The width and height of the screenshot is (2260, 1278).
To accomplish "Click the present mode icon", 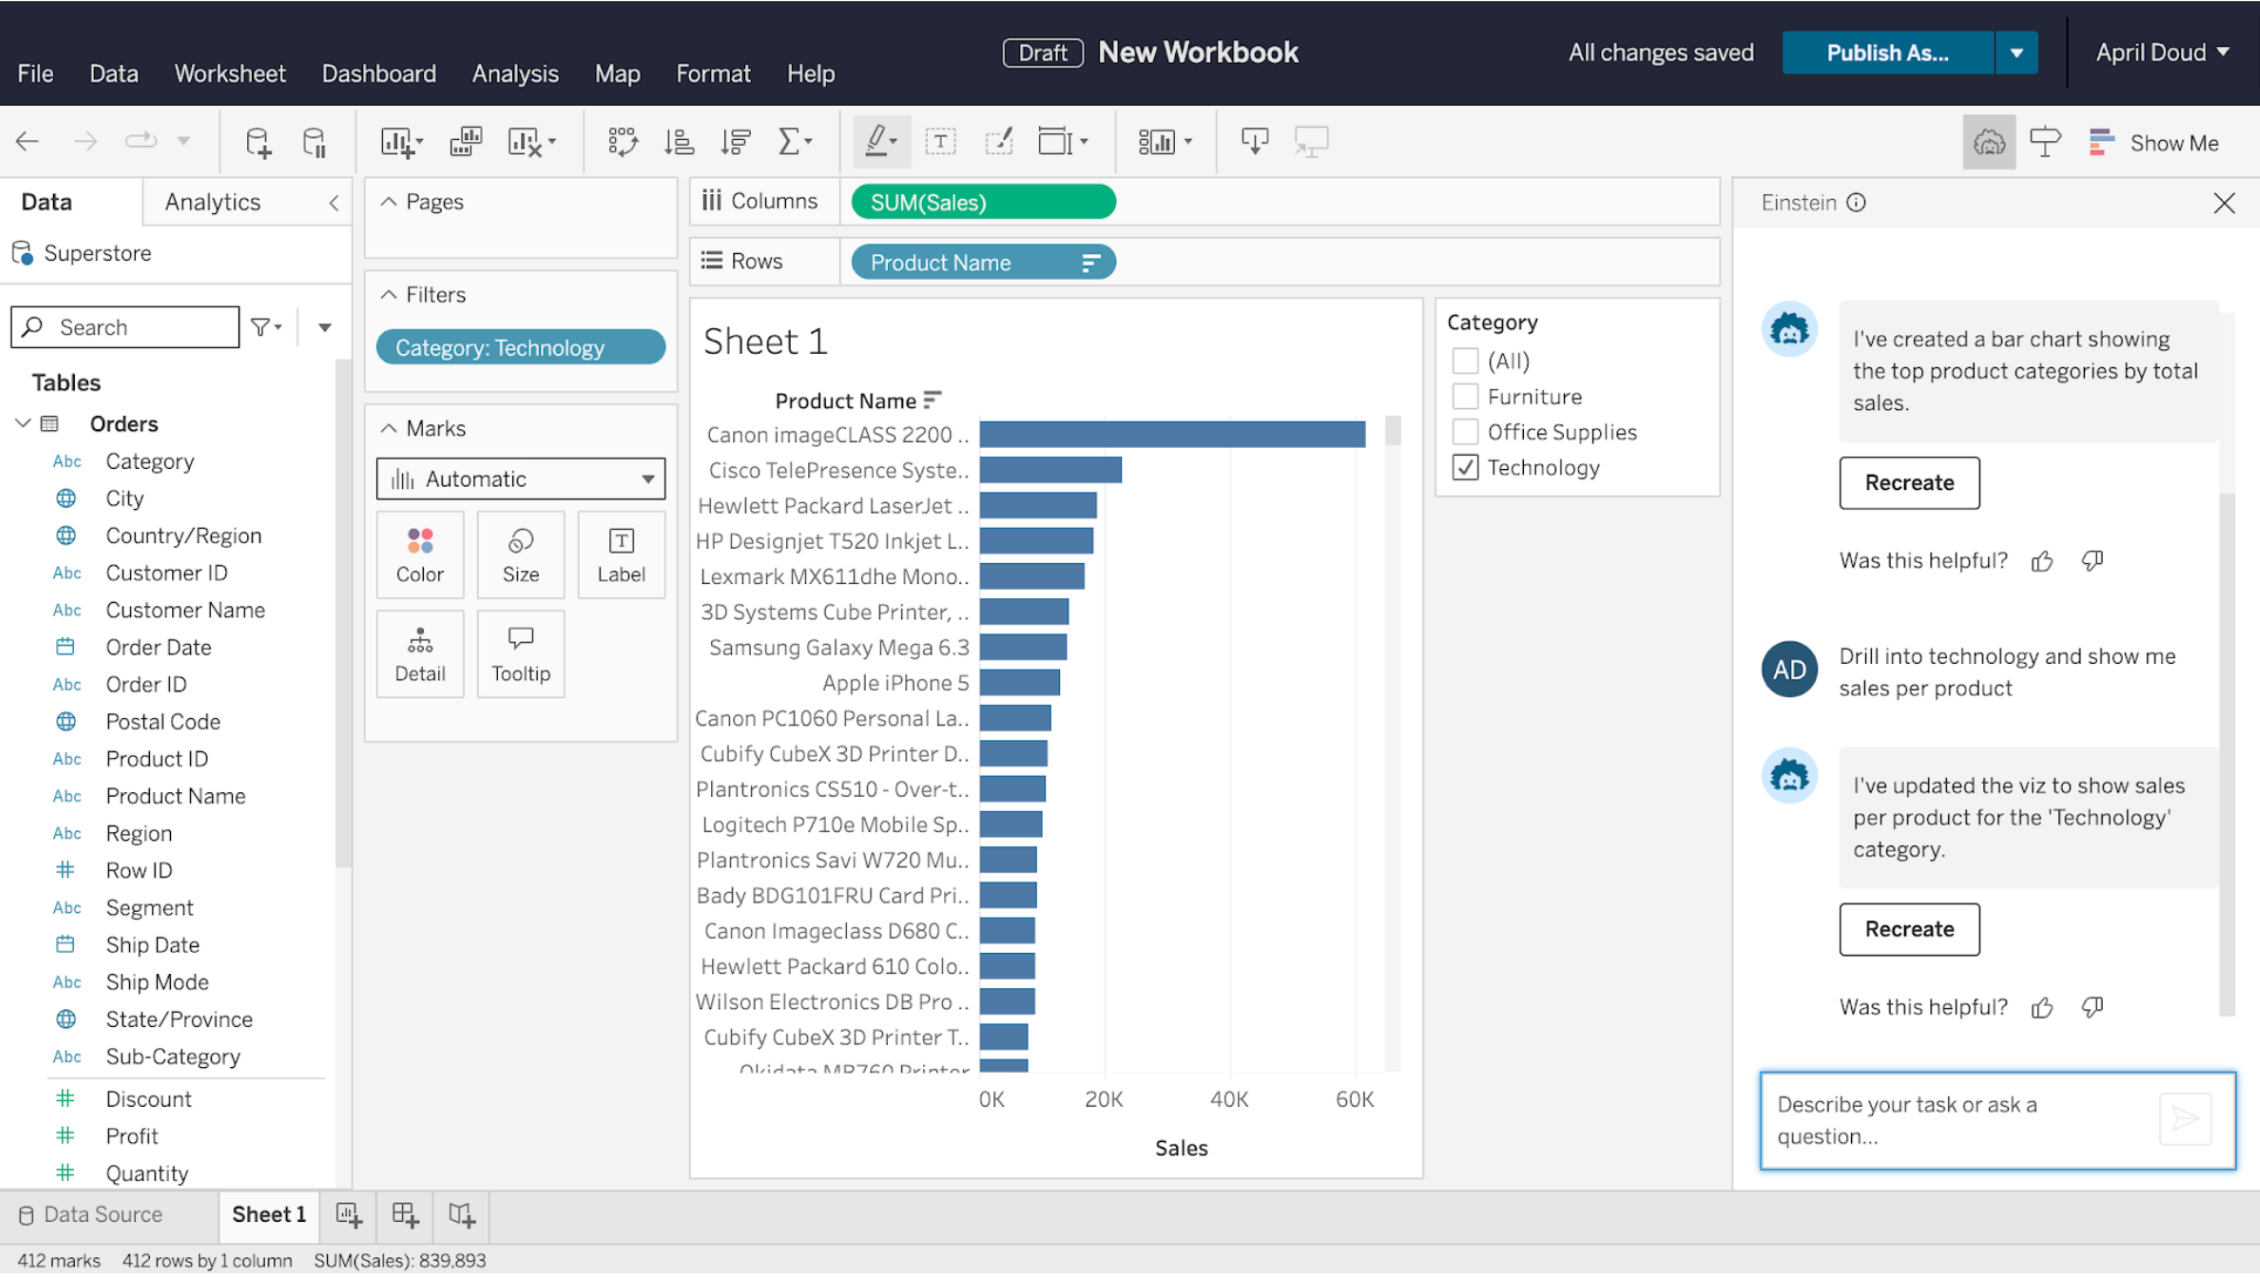I will click(1312, 141).
